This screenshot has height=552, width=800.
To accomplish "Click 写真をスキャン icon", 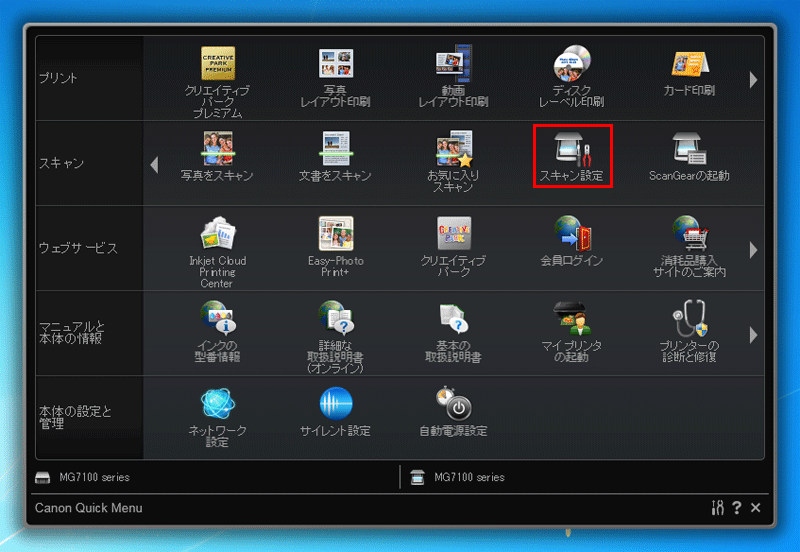I will pos(218,156).
